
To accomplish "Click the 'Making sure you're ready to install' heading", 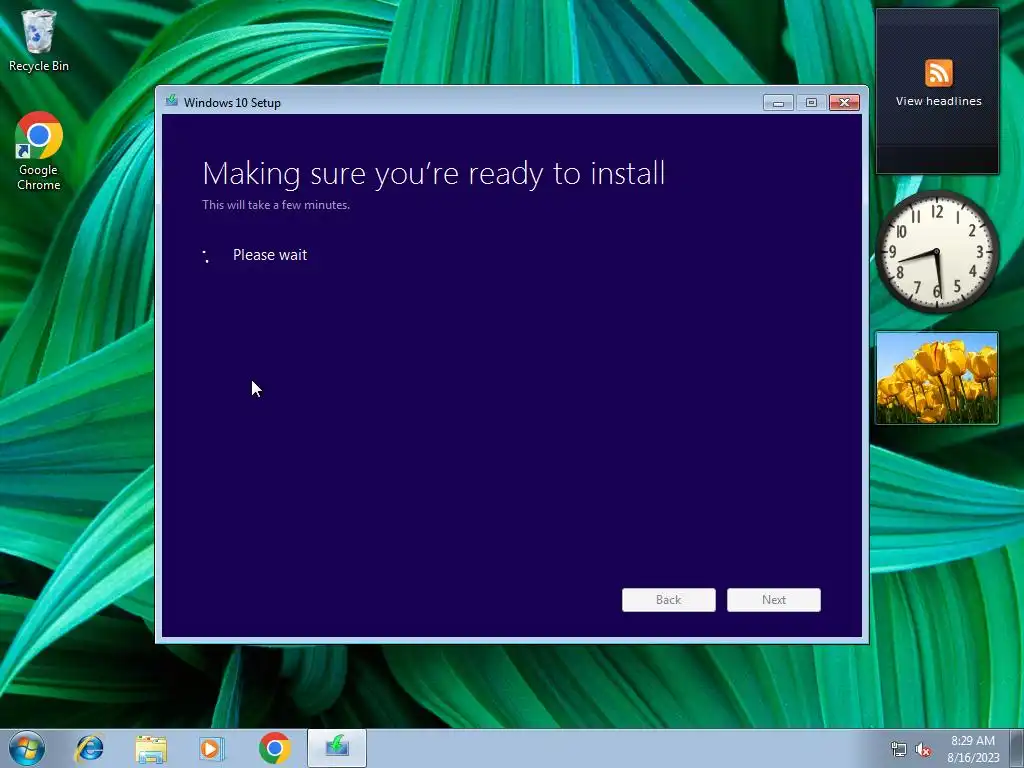I will (434, 174).
